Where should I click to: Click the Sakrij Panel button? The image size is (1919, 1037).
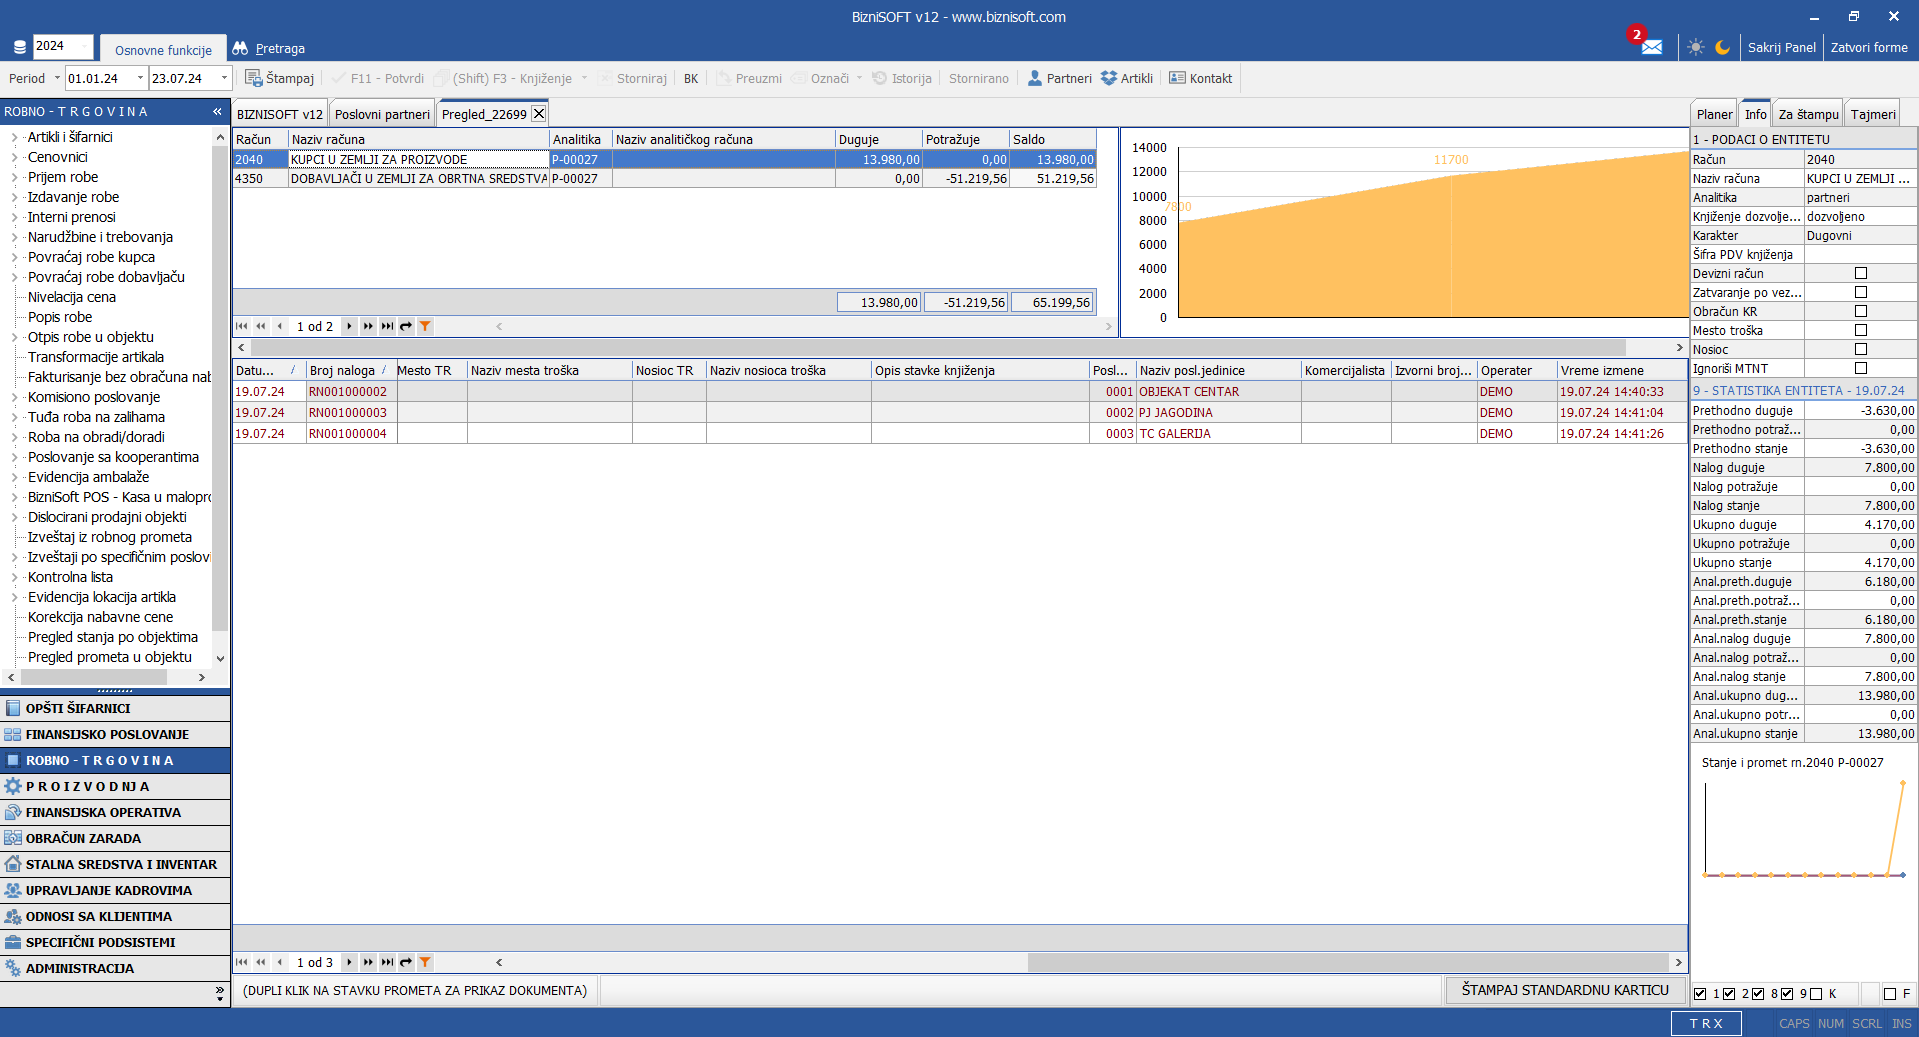pos(1781,47)
